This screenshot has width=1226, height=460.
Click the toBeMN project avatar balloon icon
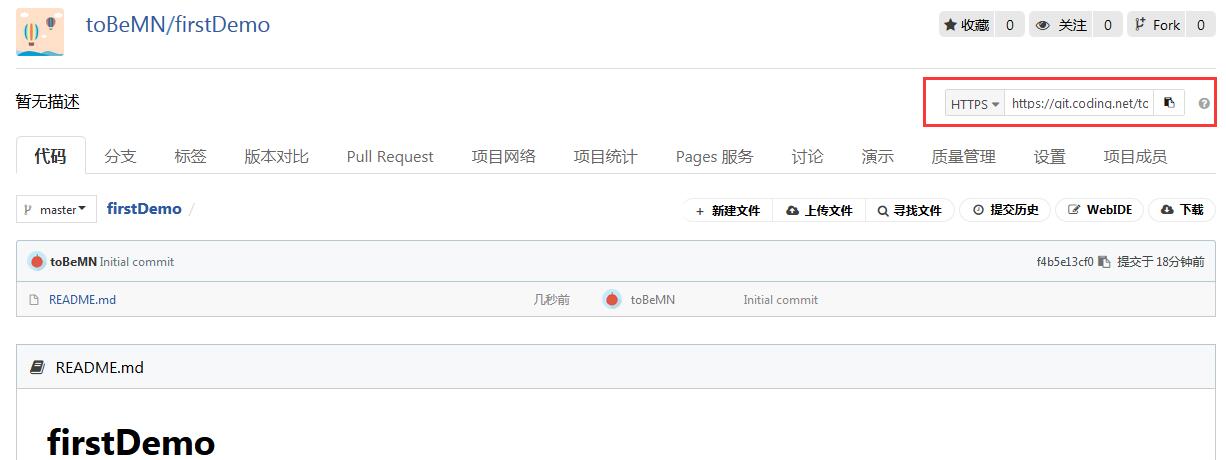click(40, 32)
